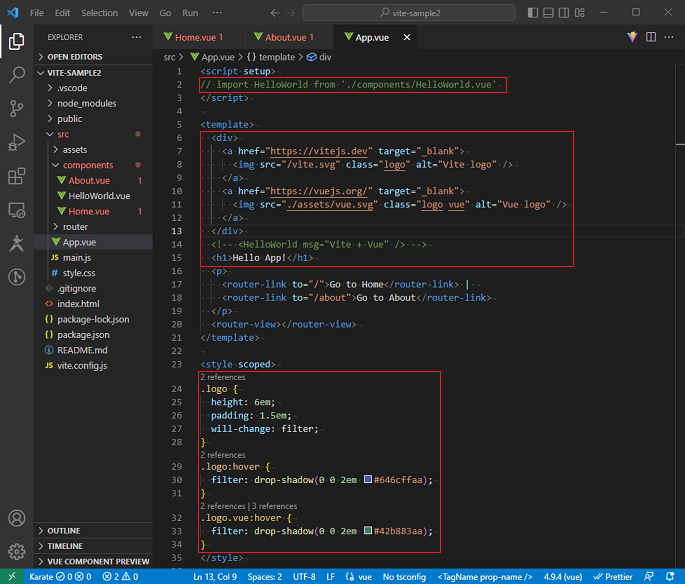
Task: Click the feedback icon in status bar
Action: point(649,577)
